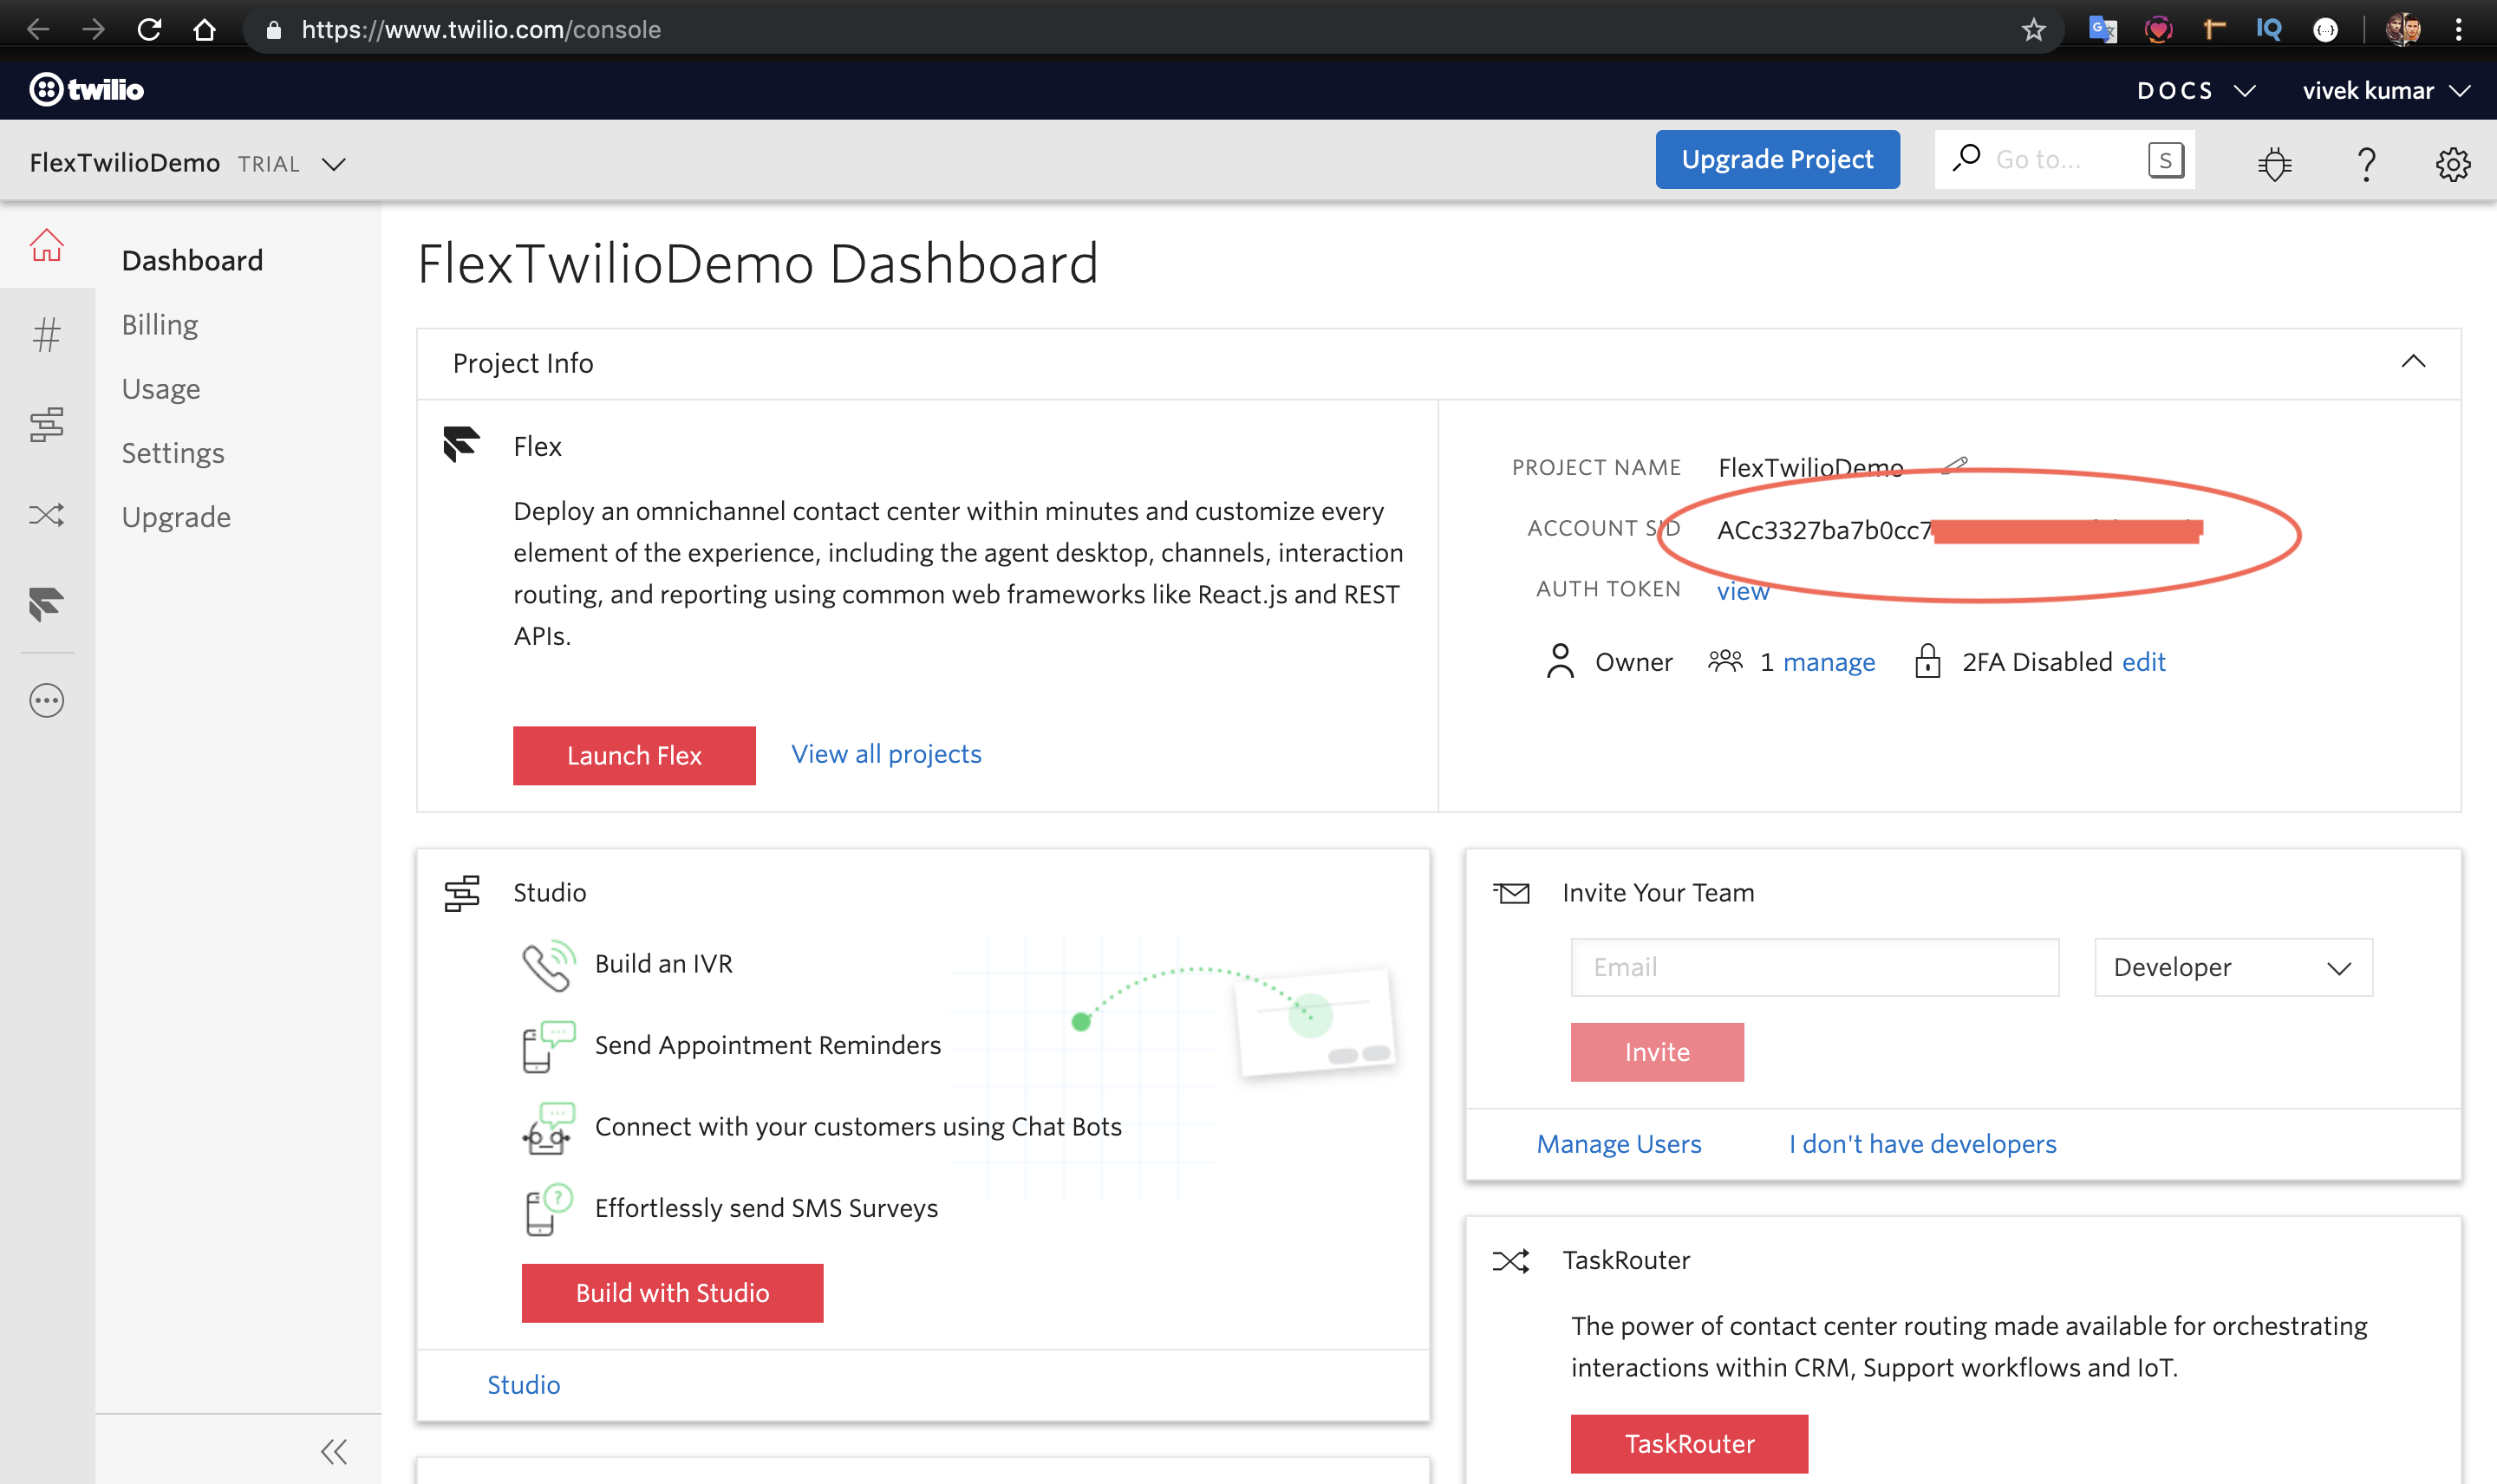Click the browser back arrow
This screenshot has height=1484, width=2497.
(38, 30)
